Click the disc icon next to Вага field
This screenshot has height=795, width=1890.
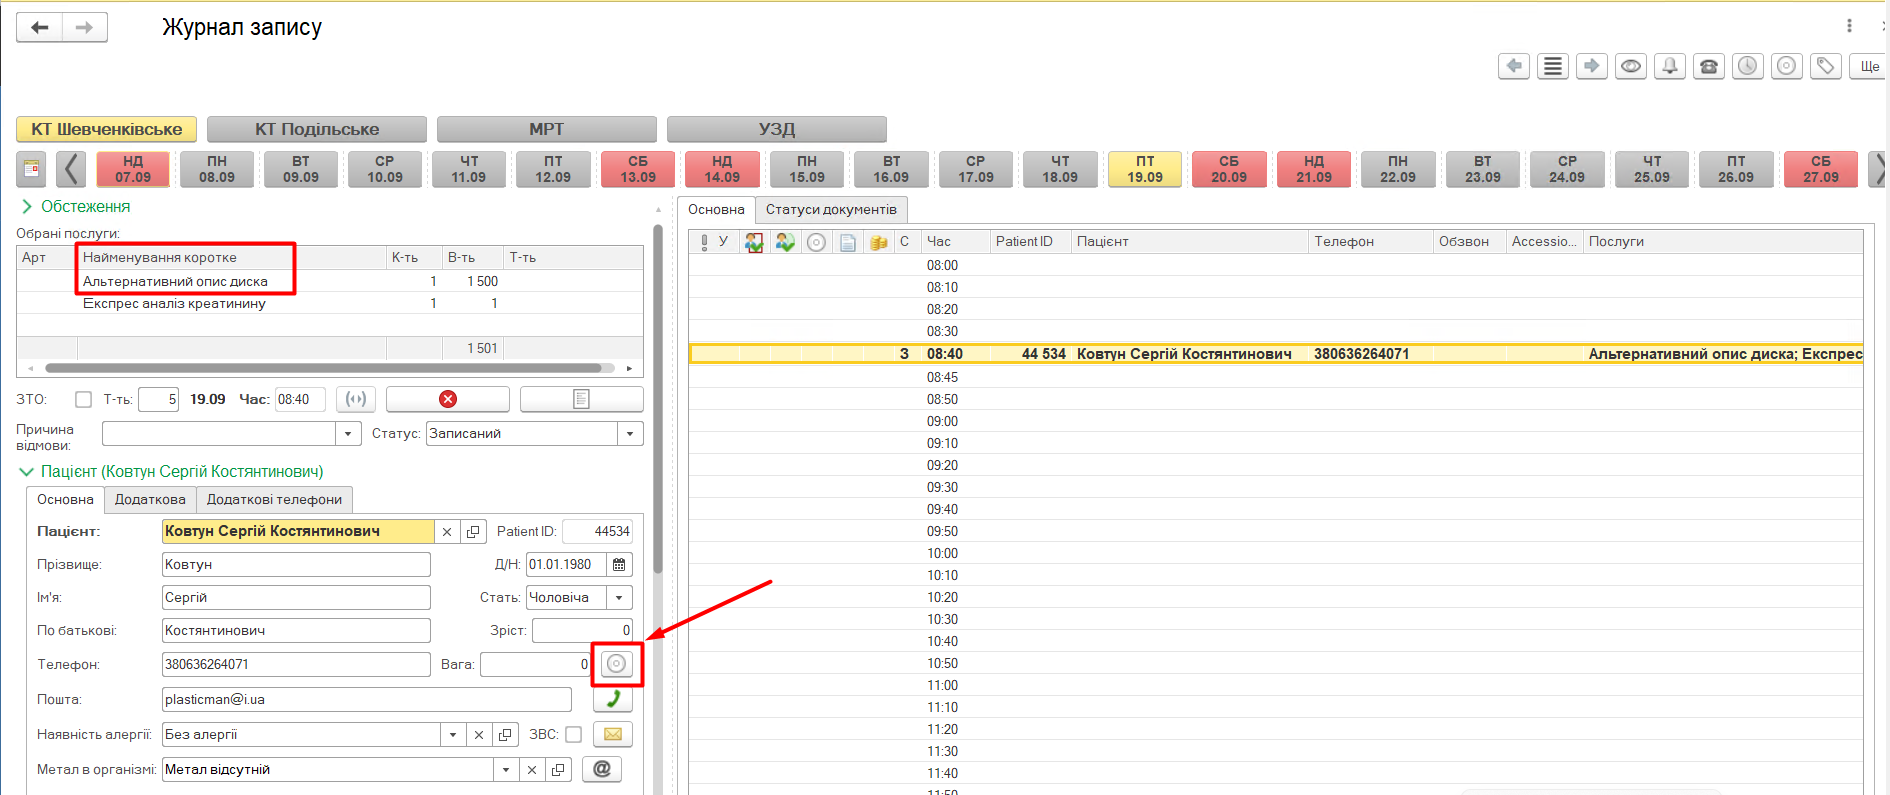point(616,664)
